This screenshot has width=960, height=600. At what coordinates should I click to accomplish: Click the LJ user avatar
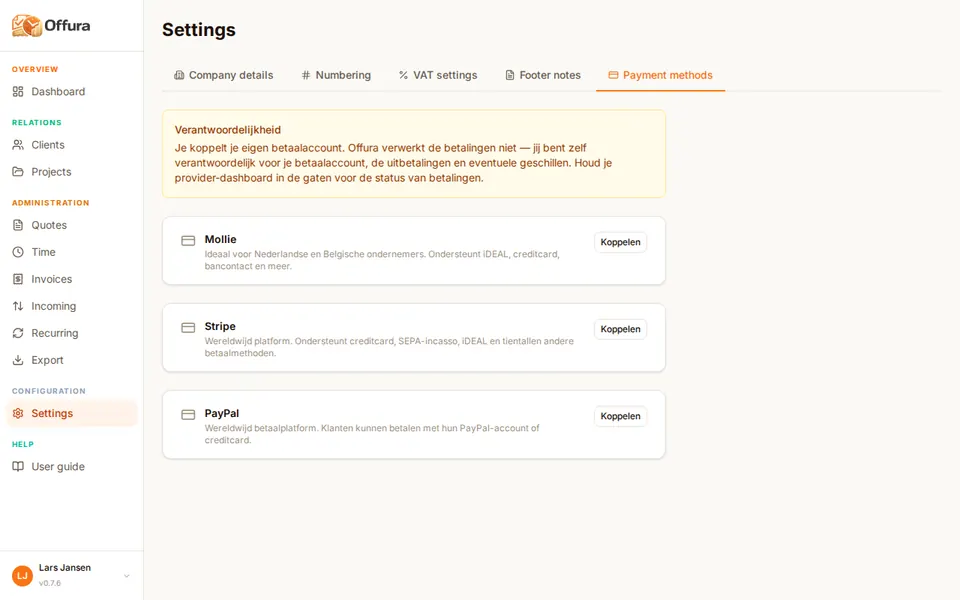23,576
